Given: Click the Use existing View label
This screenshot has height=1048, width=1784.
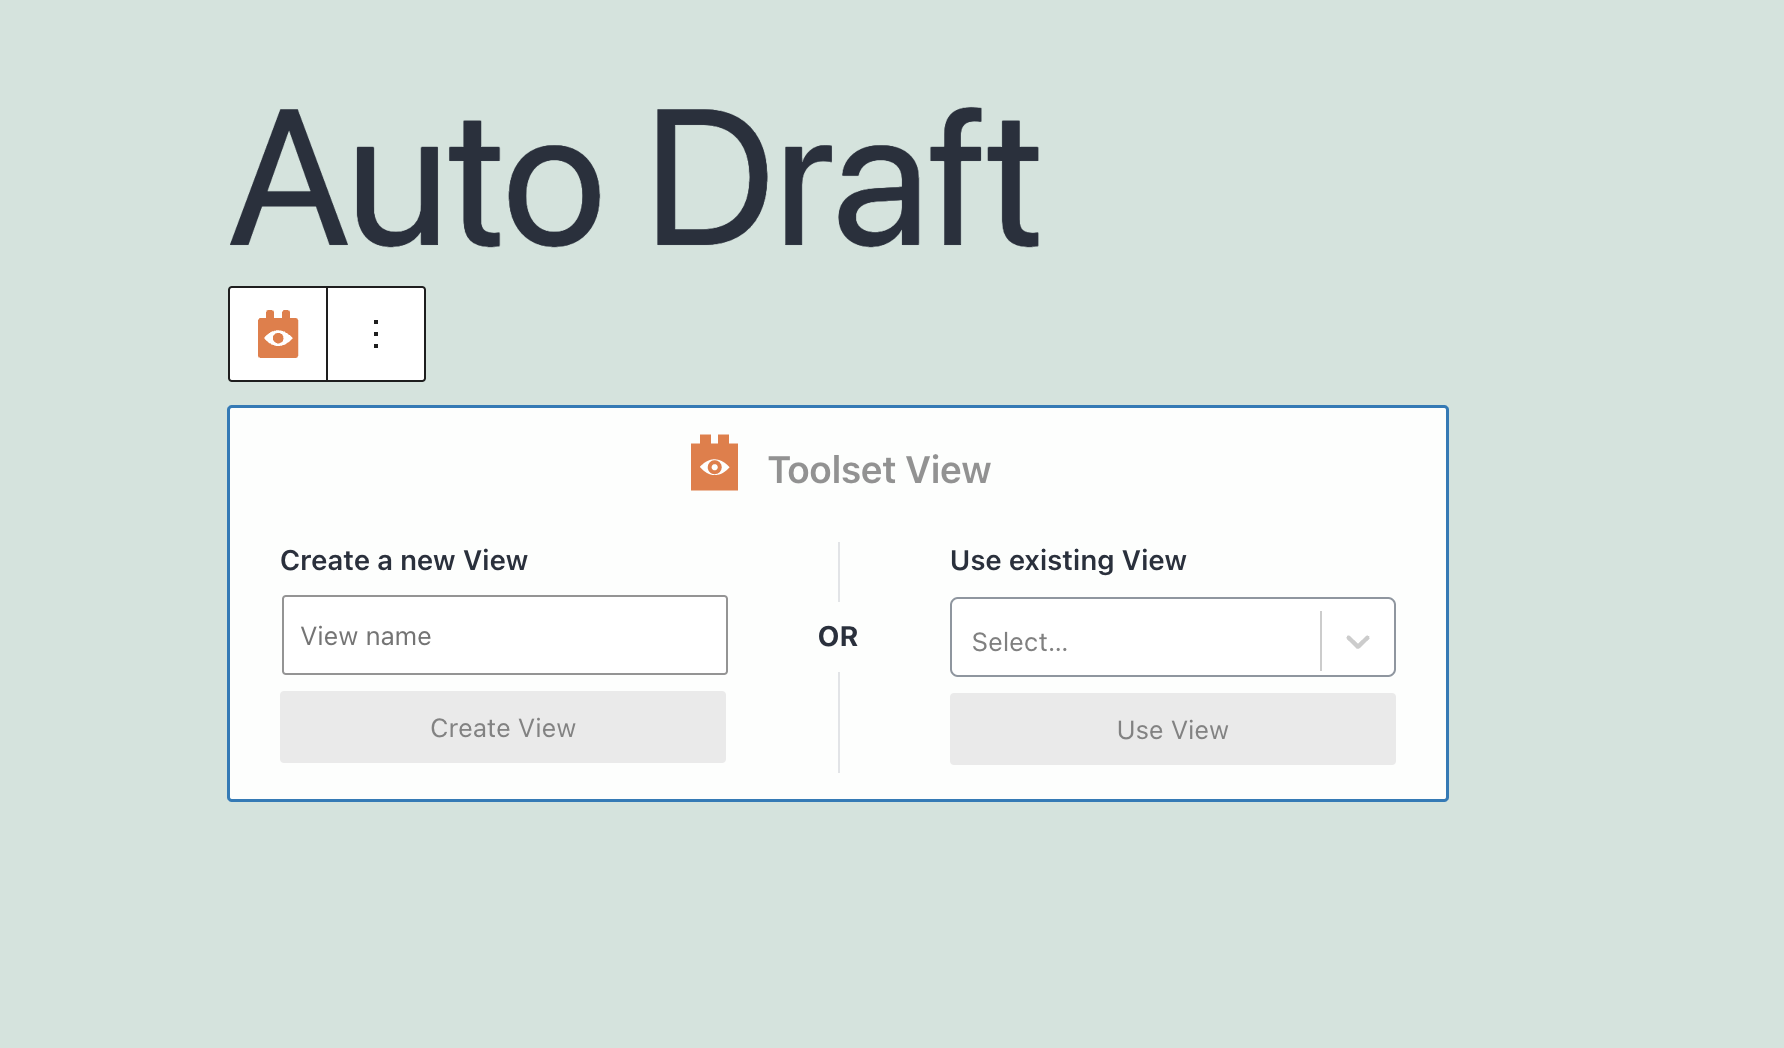Looking at the screenshot, I should tap(1068, 561).
